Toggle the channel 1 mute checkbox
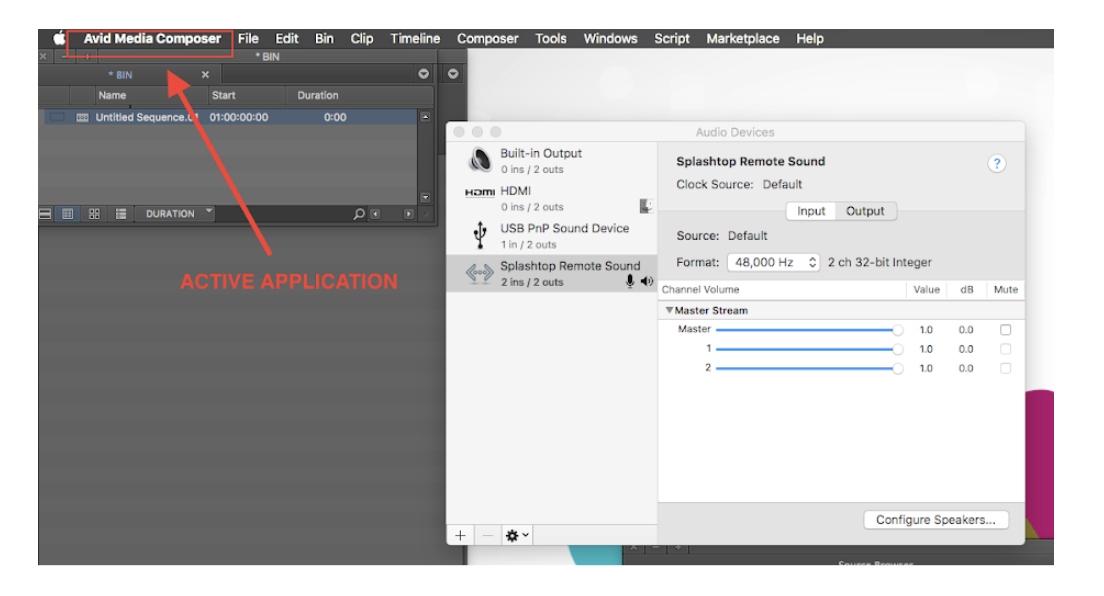 1005,349
